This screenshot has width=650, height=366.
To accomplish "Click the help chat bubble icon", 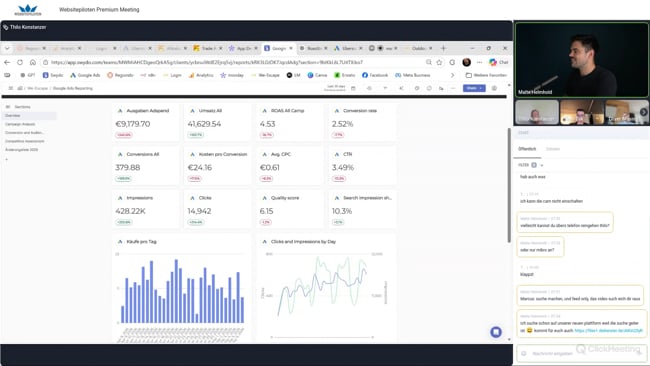I will (x=496, y=332).
